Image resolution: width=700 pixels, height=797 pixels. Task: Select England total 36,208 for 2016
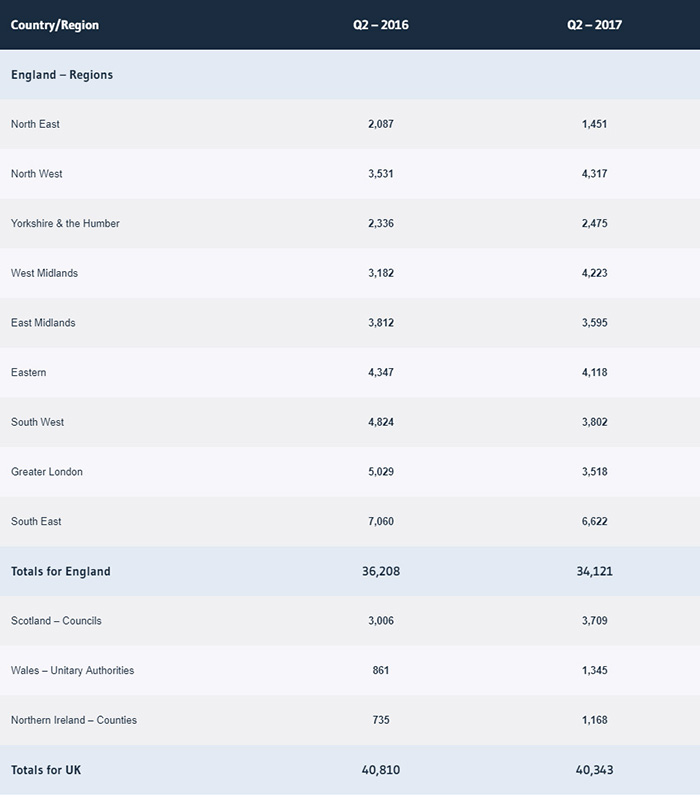coord(381,572)
